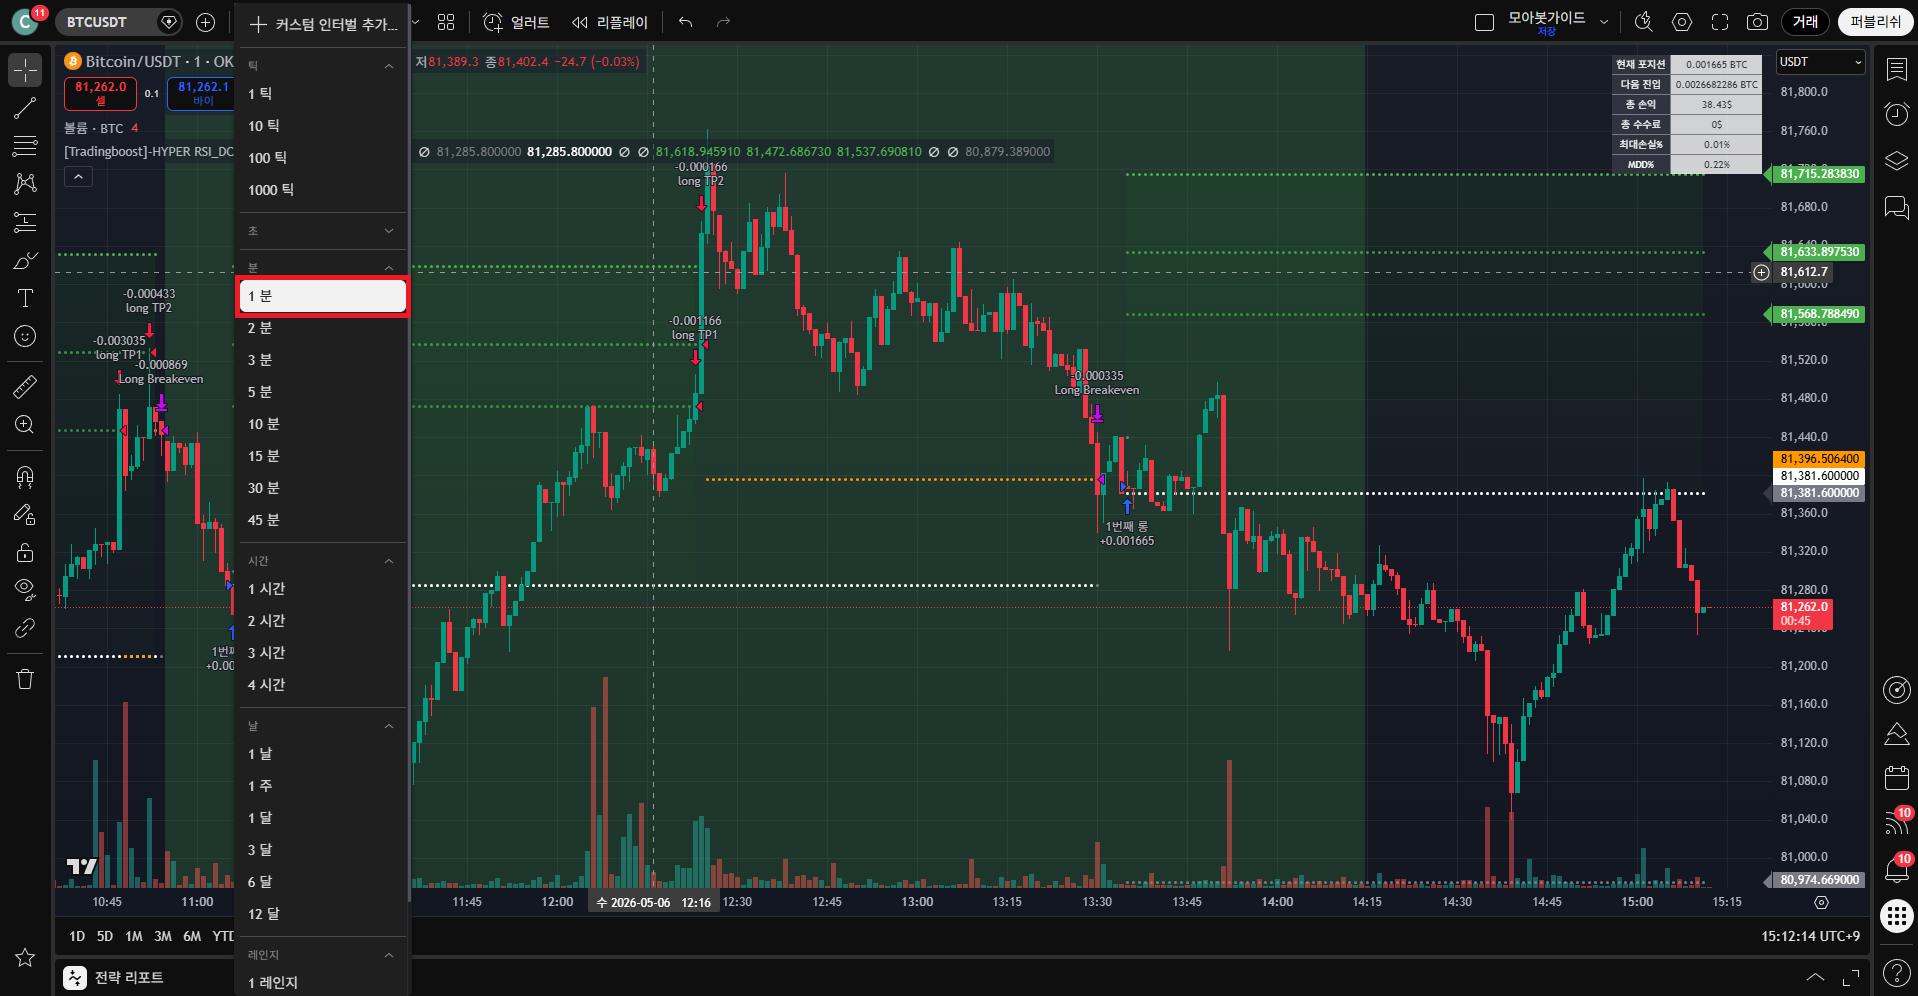The width and height of the screenshot is (1918, 996).
Task: Open the apps grid button in the right sidebar
Action: pyautogui.click(x=1896, y=916)
